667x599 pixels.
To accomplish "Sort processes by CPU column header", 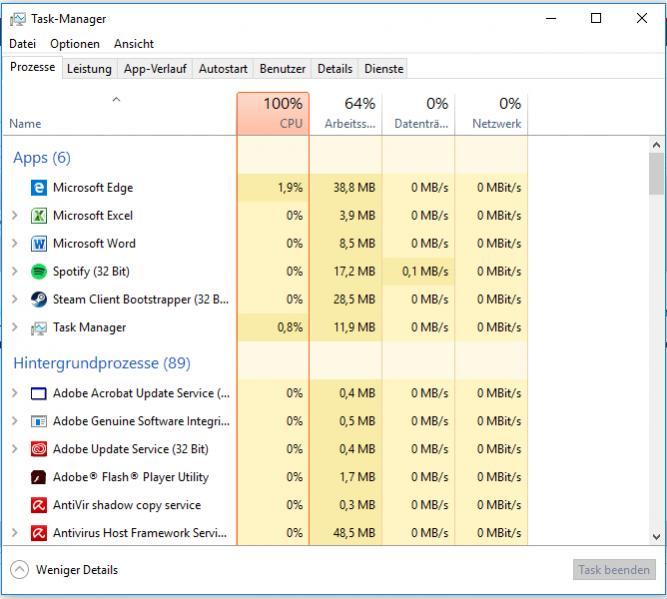I will pos(273,113).
